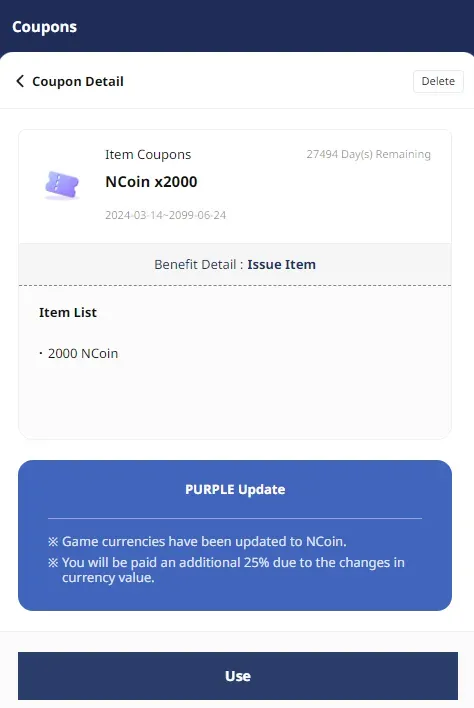Click the NCoin x2000 coupon title
The image size is (474, 708).
151,182
